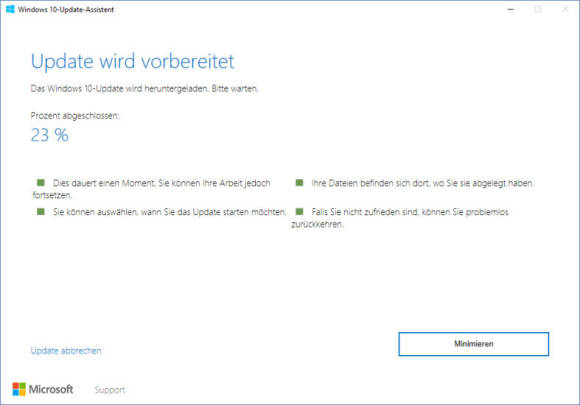Click the 'Bitte warten' download status text
Viewport: 580px width, 405px height.
click(x=235, y=89)
